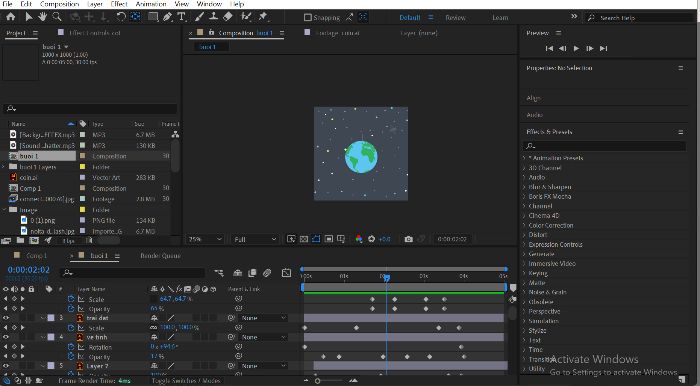
Task: Expand the Color Correction effects category
Action: [x=525, y=225]
